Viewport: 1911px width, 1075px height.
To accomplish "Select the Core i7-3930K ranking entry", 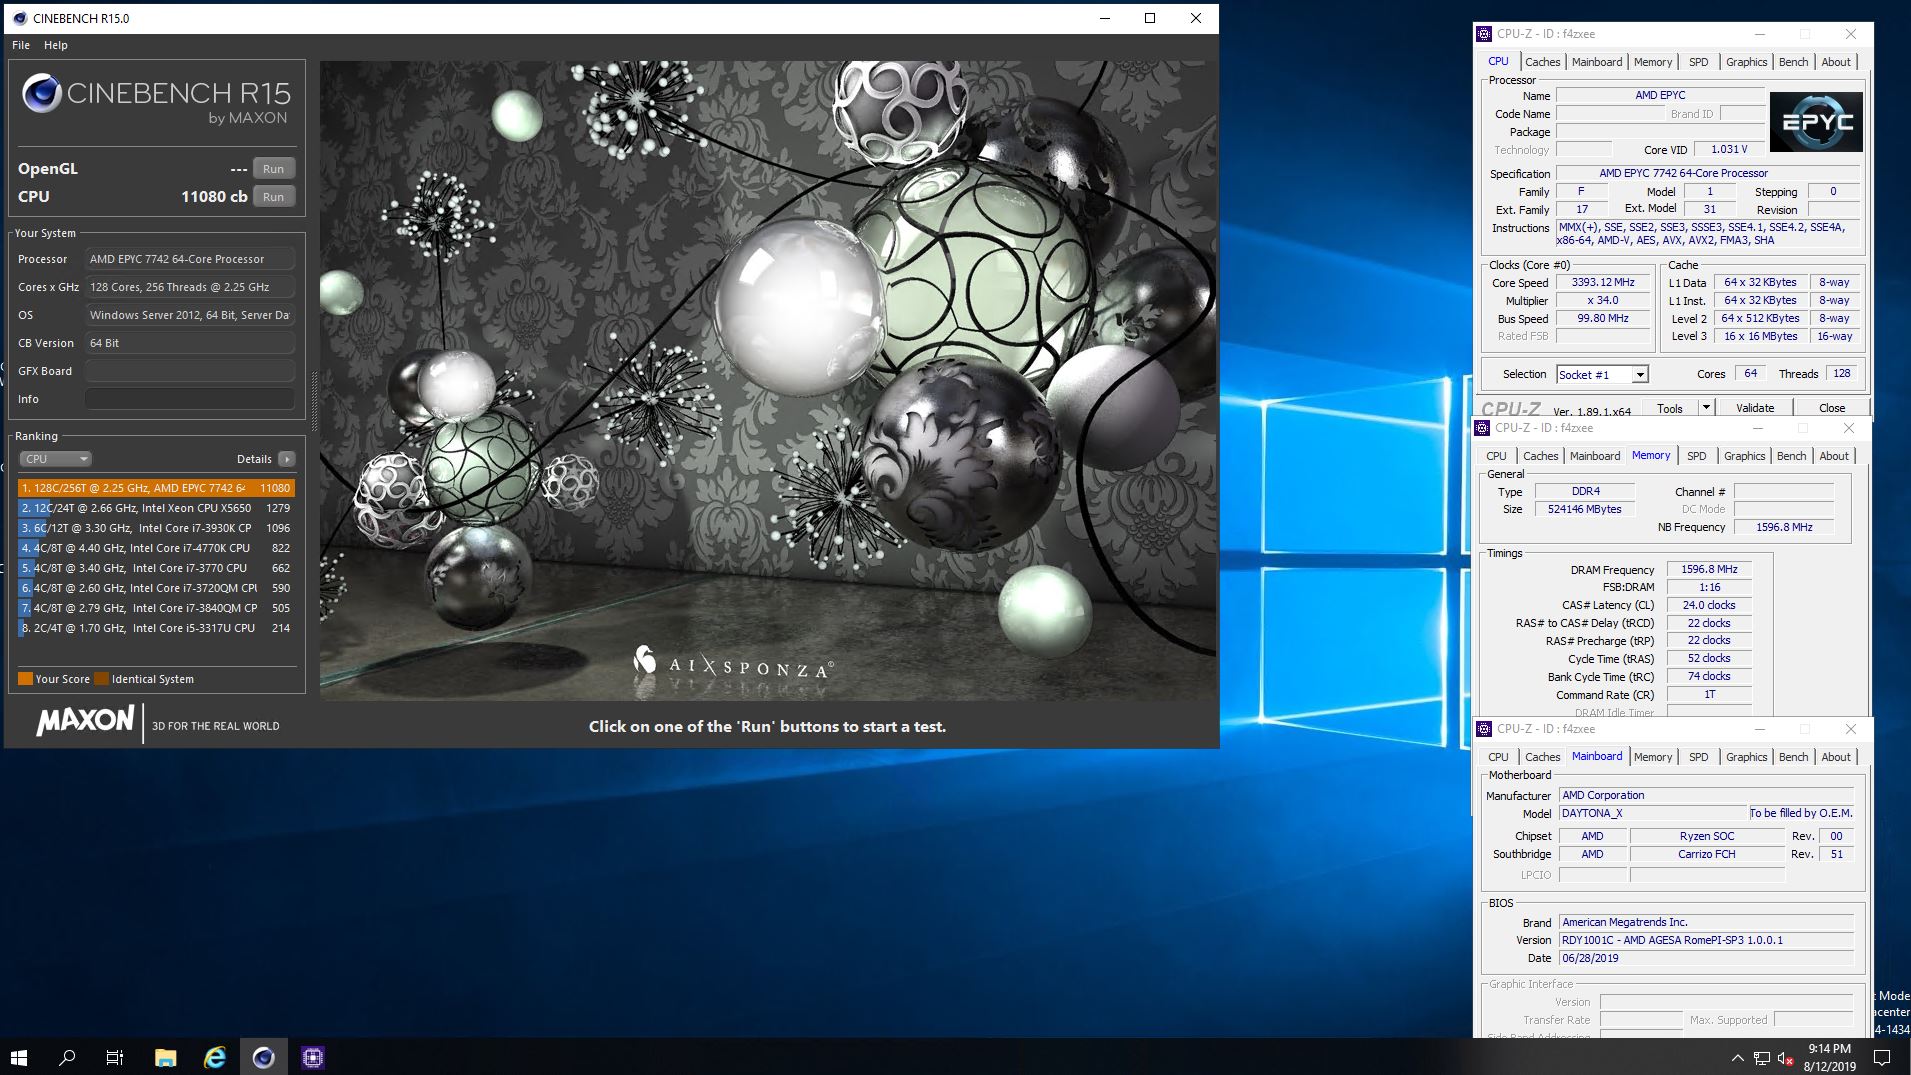I will pyautogui.click(x=156, y=528).
